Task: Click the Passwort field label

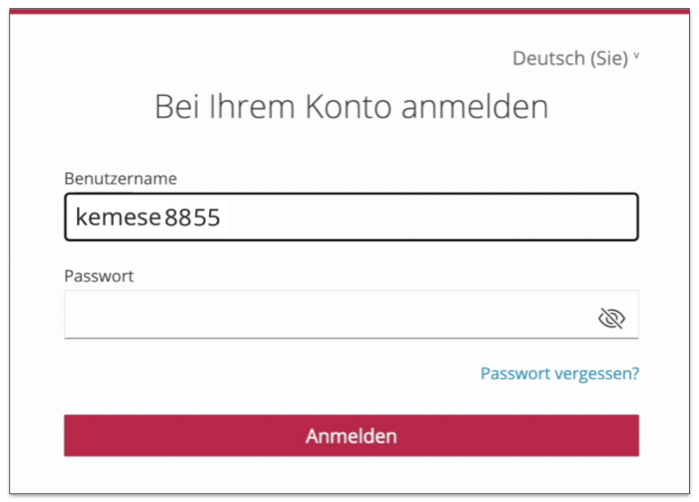Action: tap(99, 276)
